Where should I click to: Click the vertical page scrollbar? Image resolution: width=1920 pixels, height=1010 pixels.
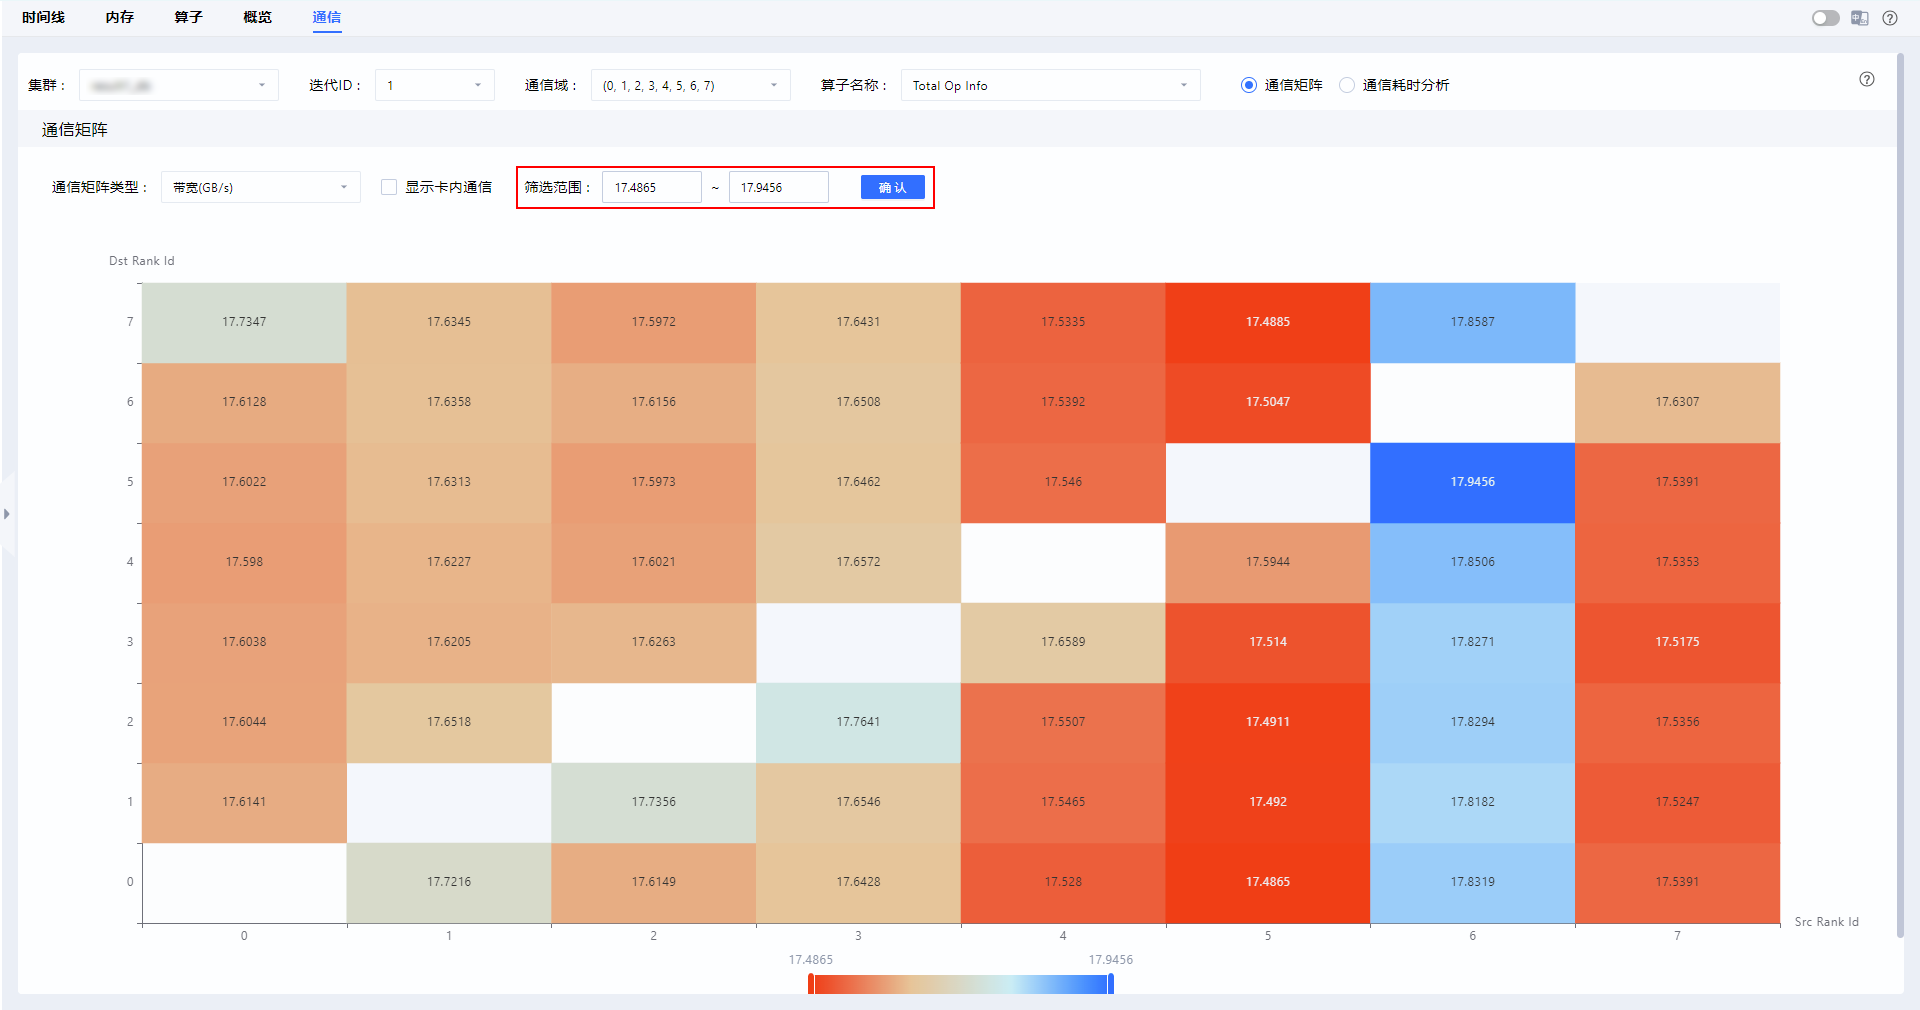(1899, 495)
